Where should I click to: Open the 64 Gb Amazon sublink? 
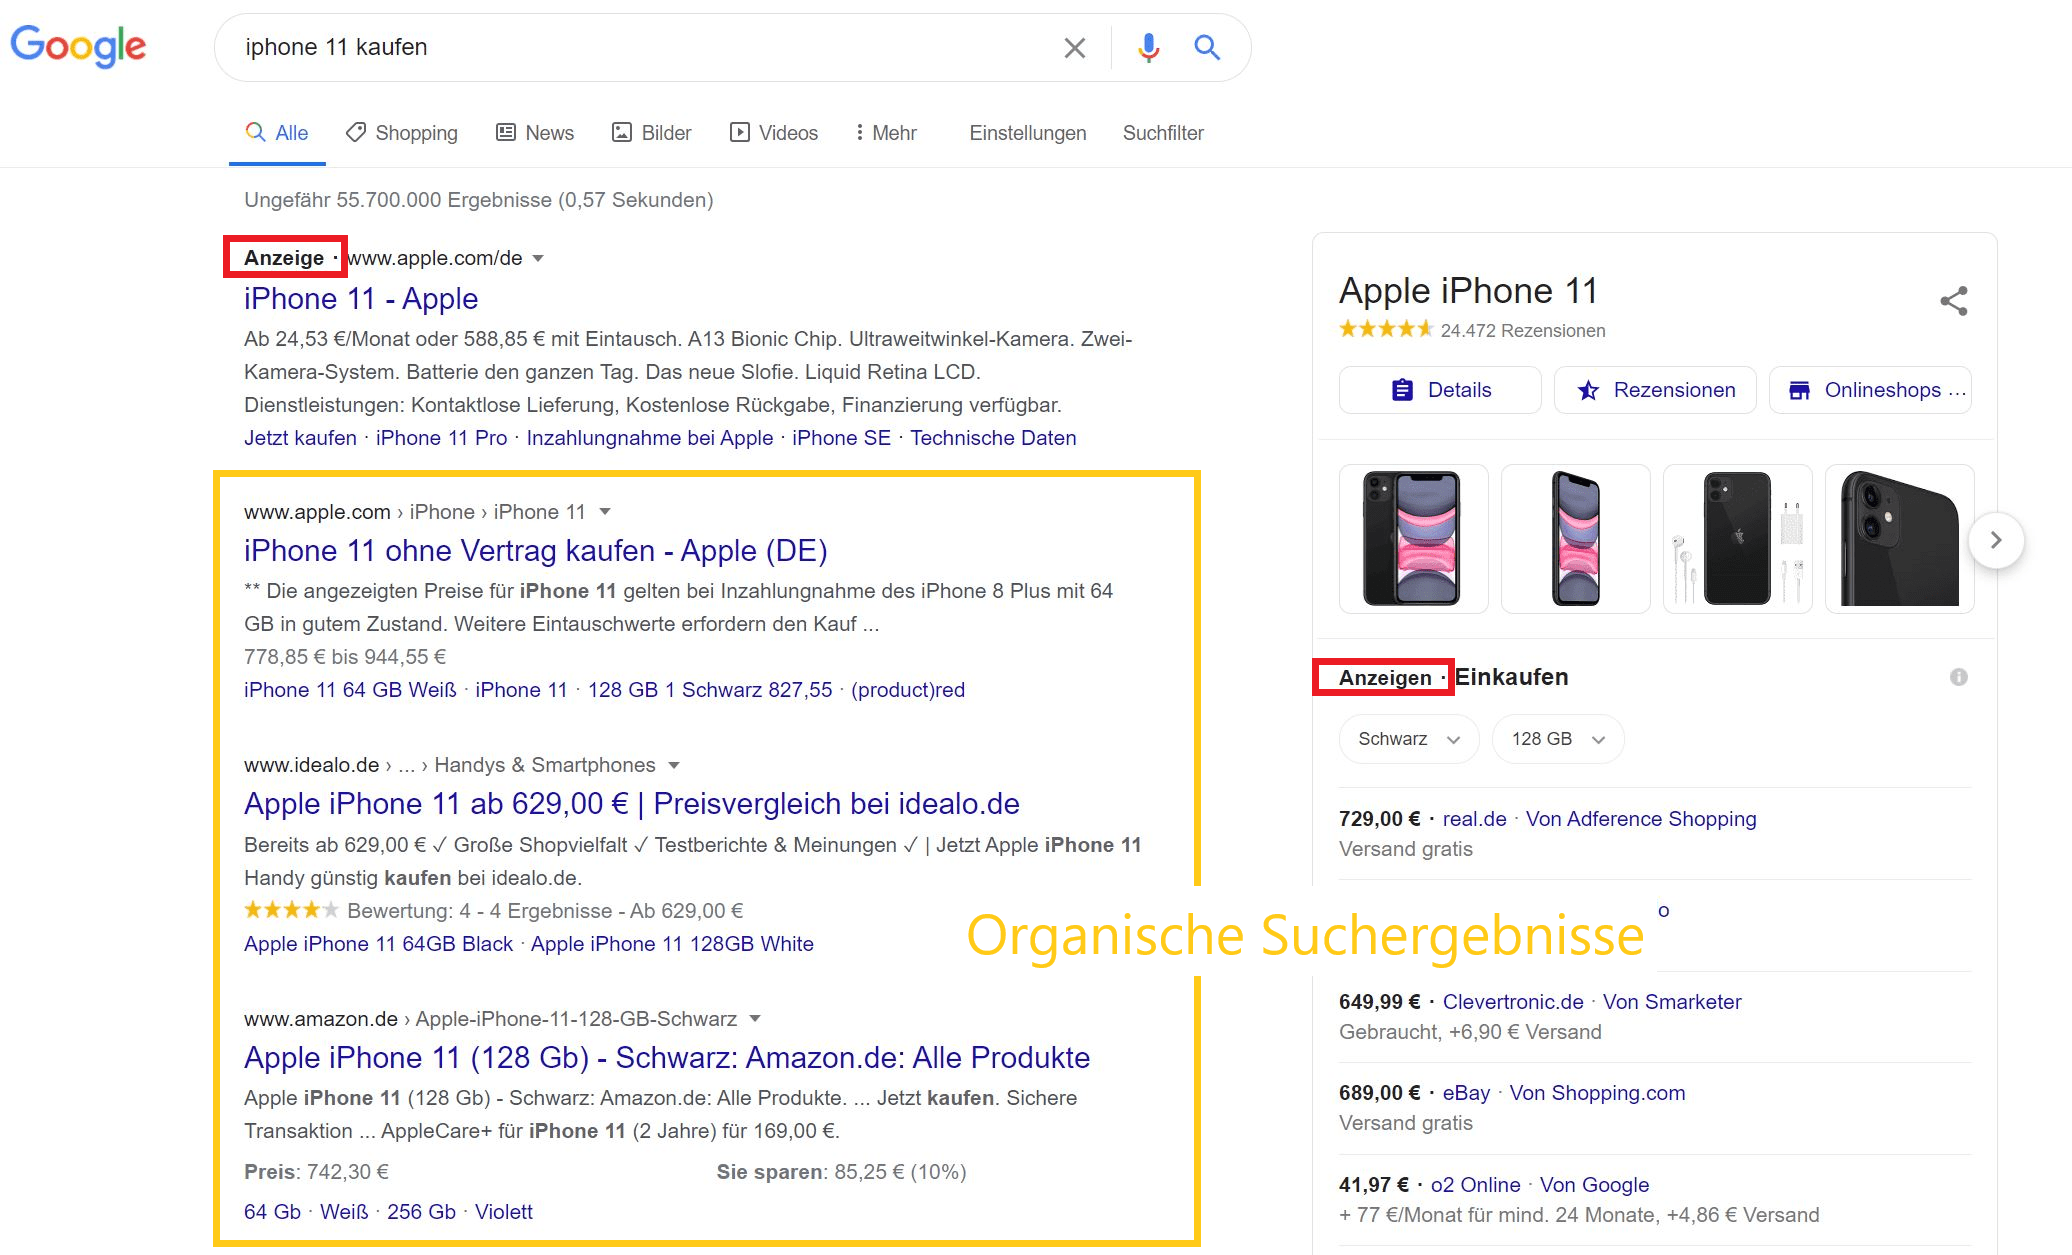272,1212
